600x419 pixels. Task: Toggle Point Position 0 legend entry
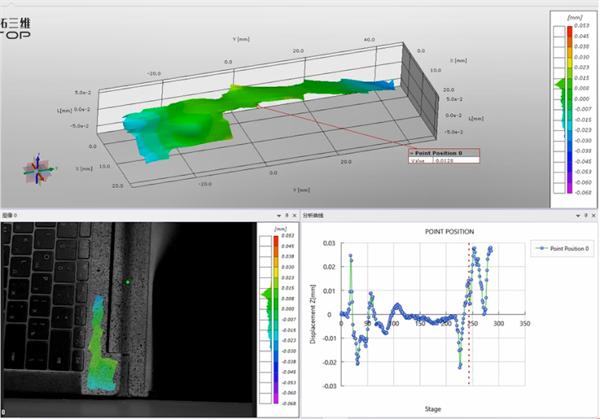coord(562,249)
